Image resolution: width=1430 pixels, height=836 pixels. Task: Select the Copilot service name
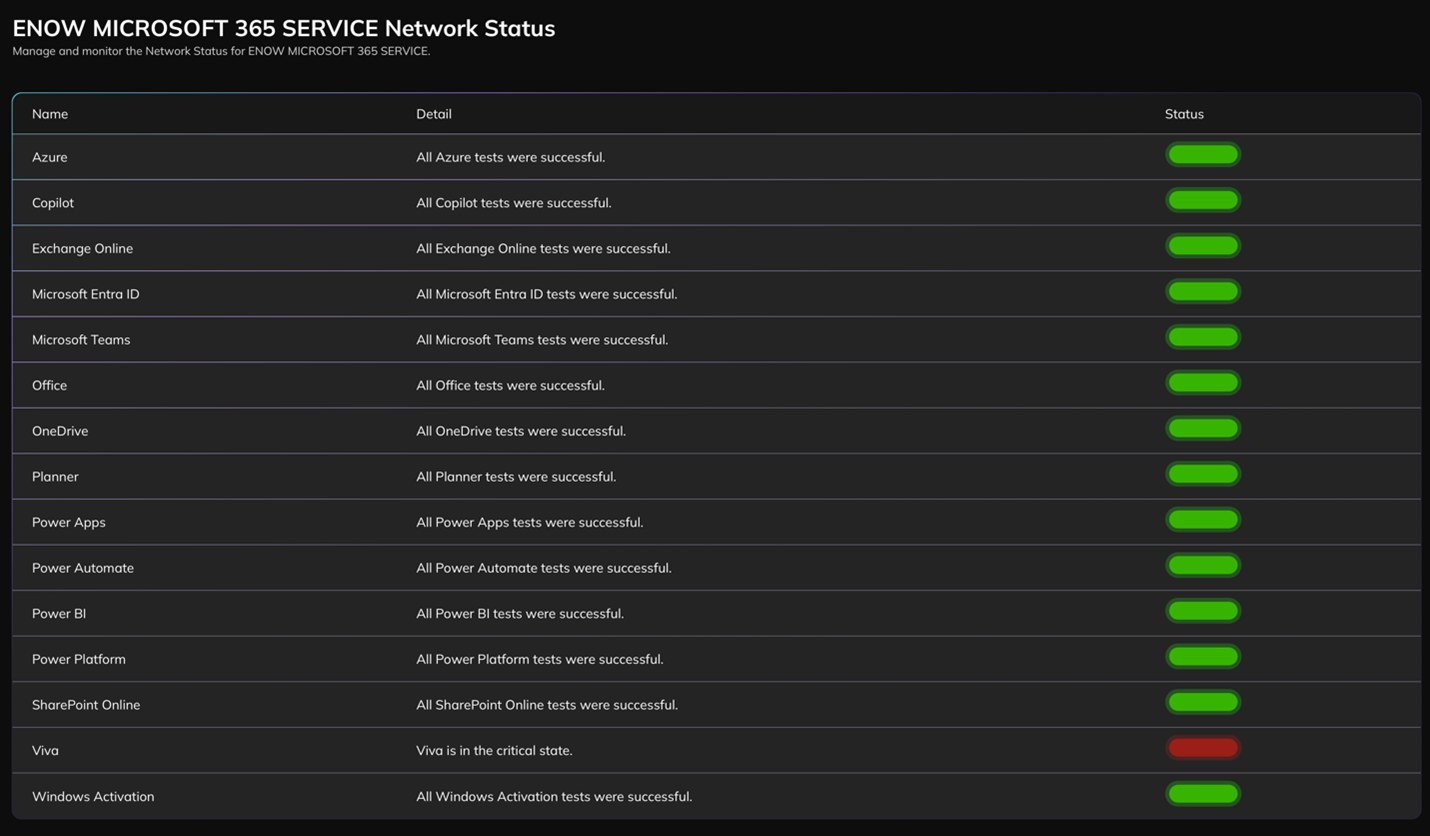click(x=53, y=203)
